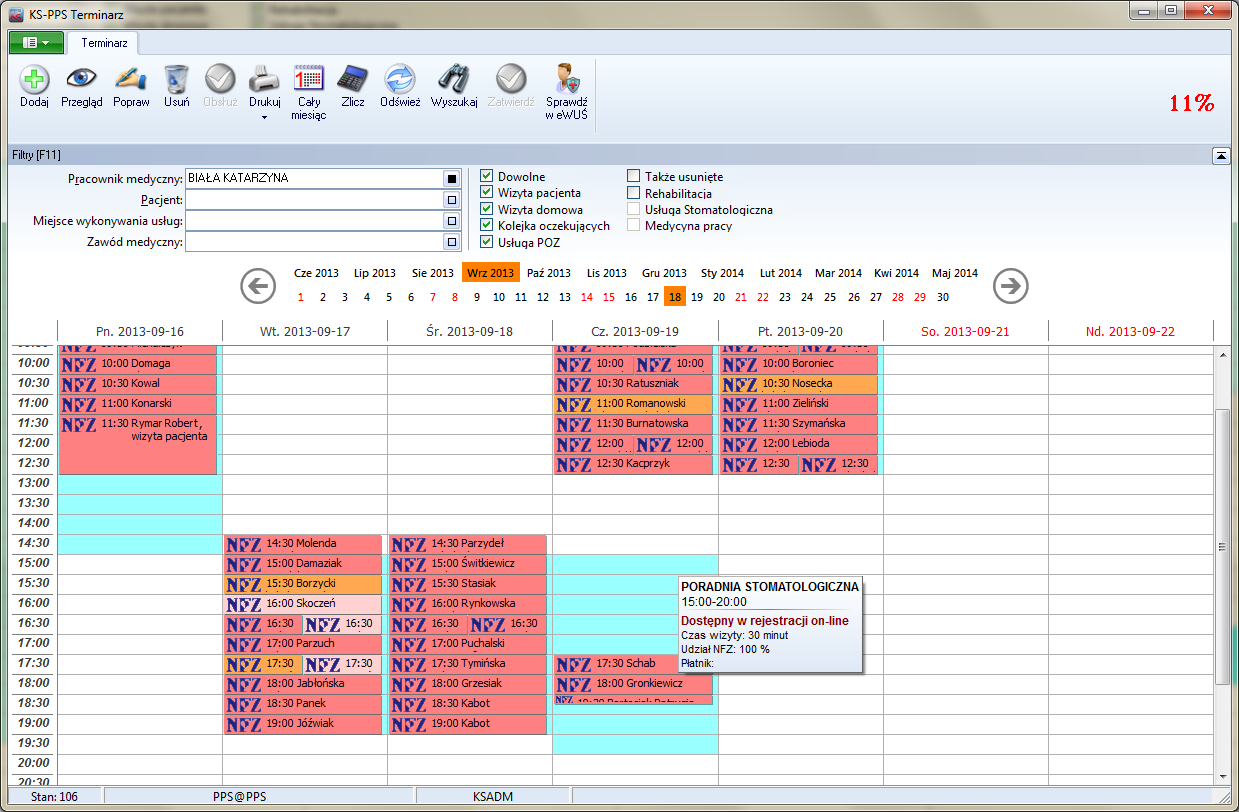Viewport: 1239px width, 812px height.
Task: Click the Dodaj green plus icon
Action: click(34, 79)
